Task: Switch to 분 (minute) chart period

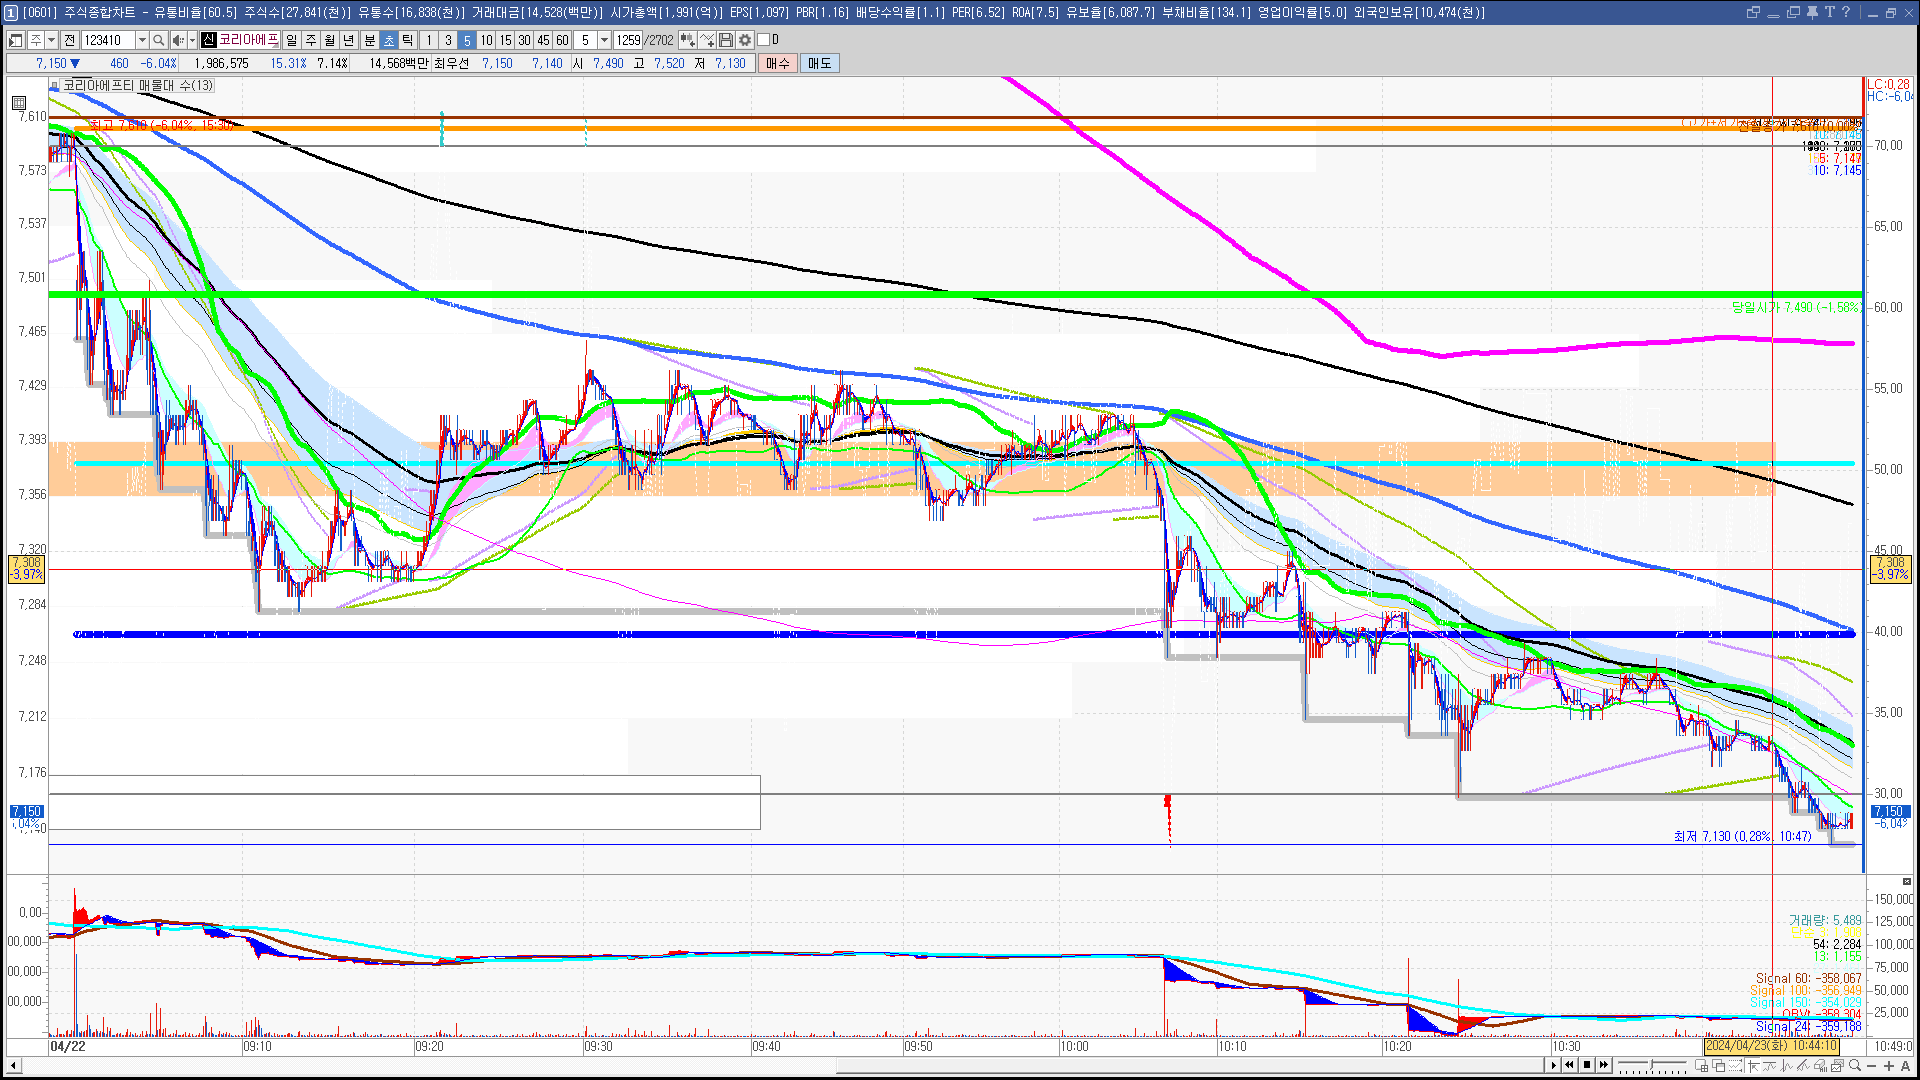Action: (x=369, y=40)
